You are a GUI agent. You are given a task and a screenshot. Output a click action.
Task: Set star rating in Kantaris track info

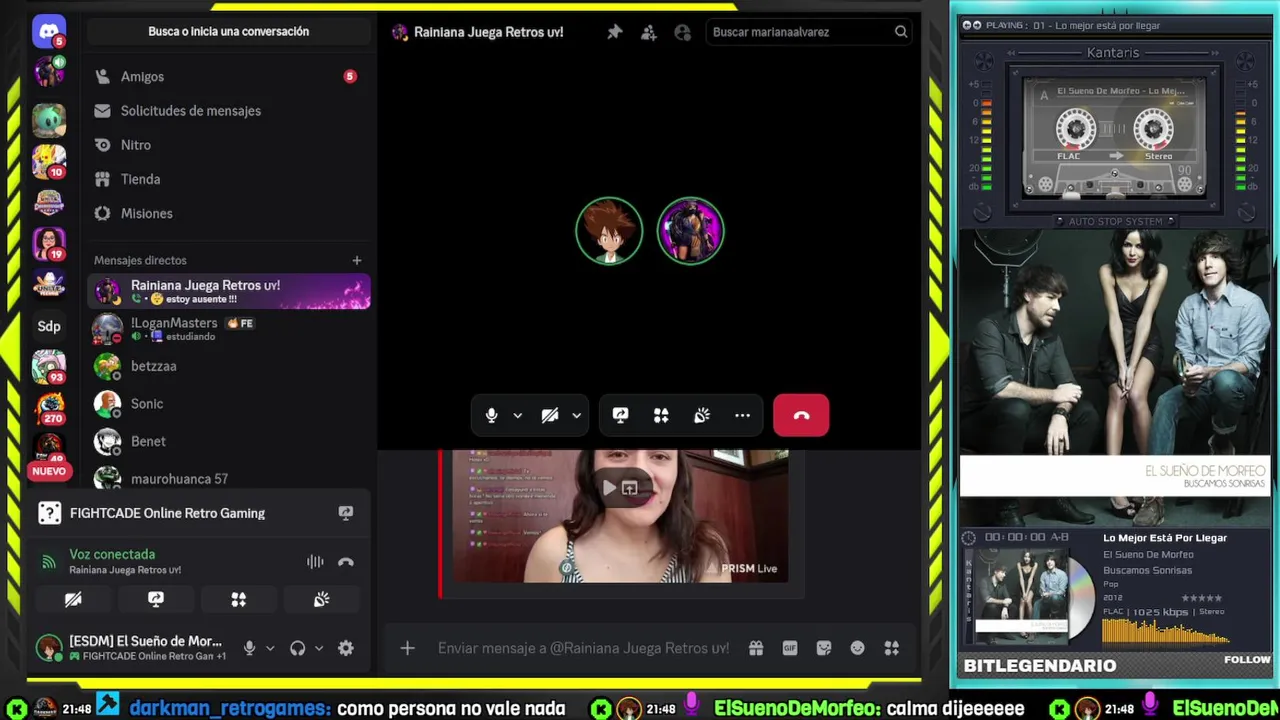pyautogui.click(x=1202, y=598)
